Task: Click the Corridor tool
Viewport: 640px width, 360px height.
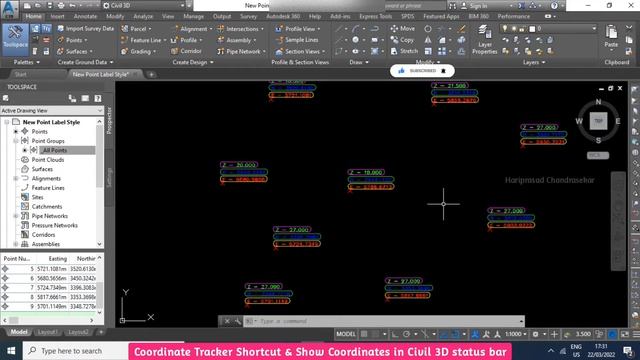Action: [x=186, y=51]
